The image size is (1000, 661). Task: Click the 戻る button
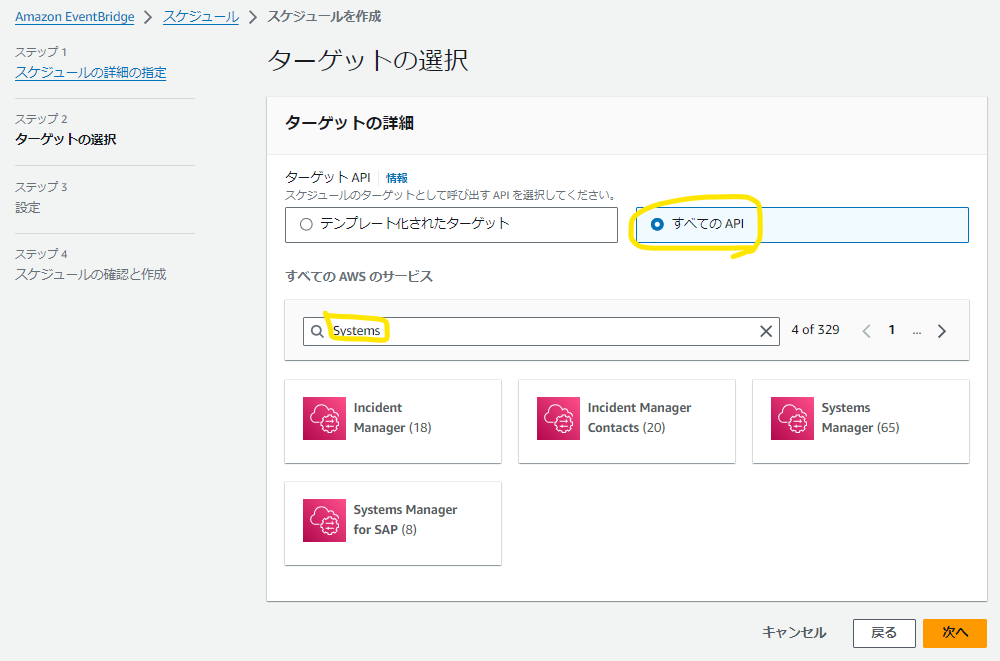point(884,633)
